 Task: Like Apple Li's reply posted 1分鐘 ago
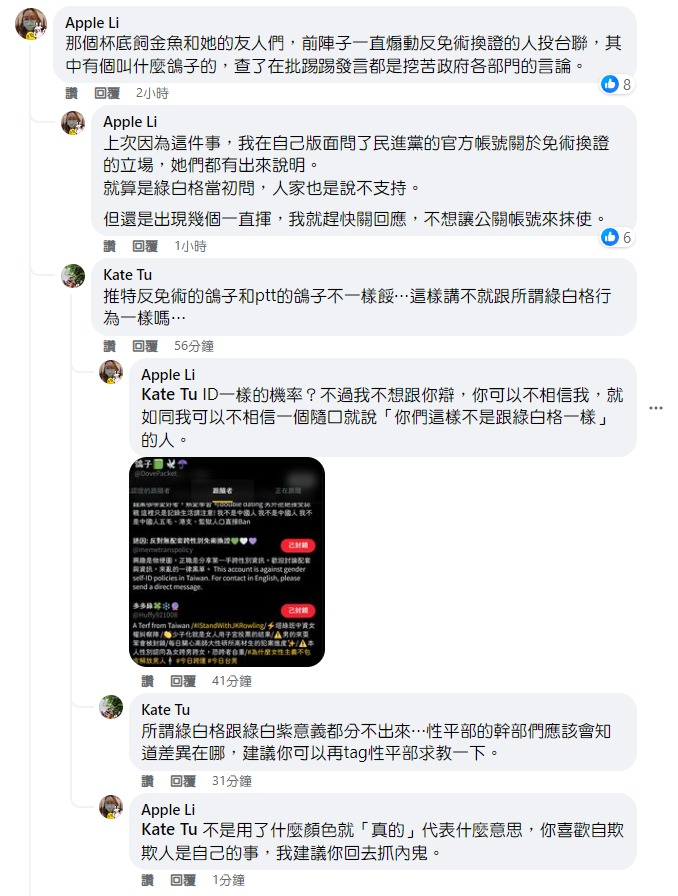tap(147, 880)
